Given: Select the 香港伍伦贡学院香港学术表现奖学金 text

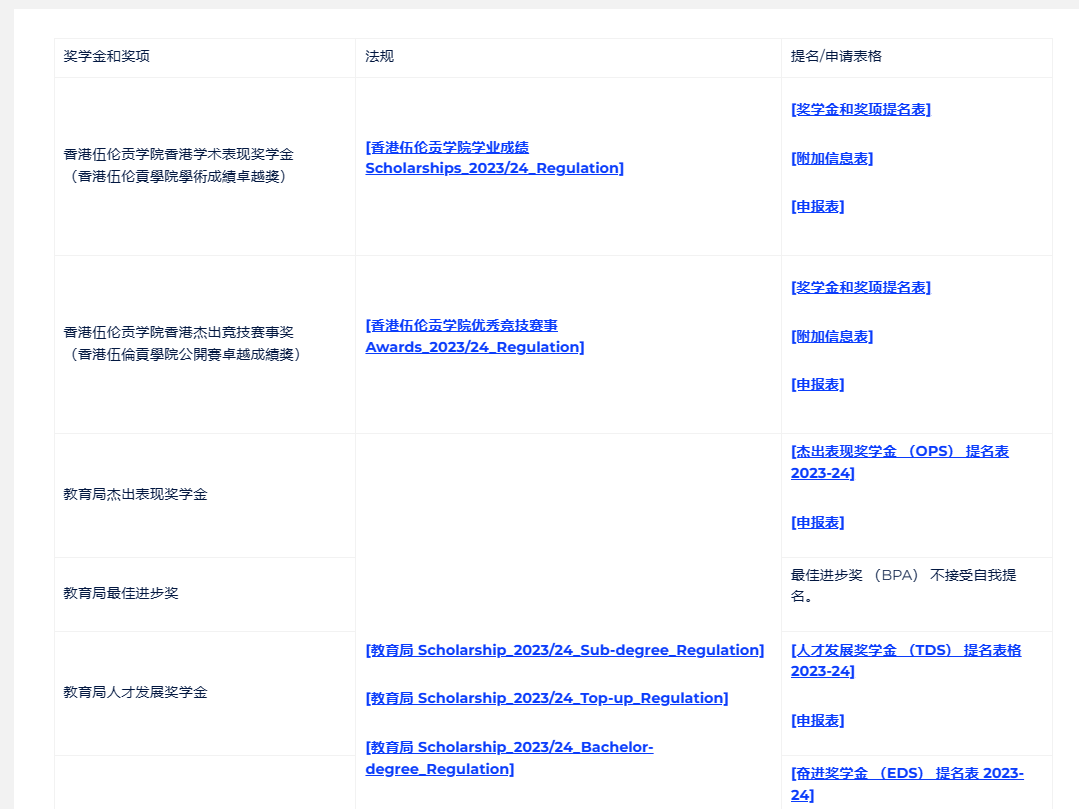Looking at the screenshot, I should point(179,155).
